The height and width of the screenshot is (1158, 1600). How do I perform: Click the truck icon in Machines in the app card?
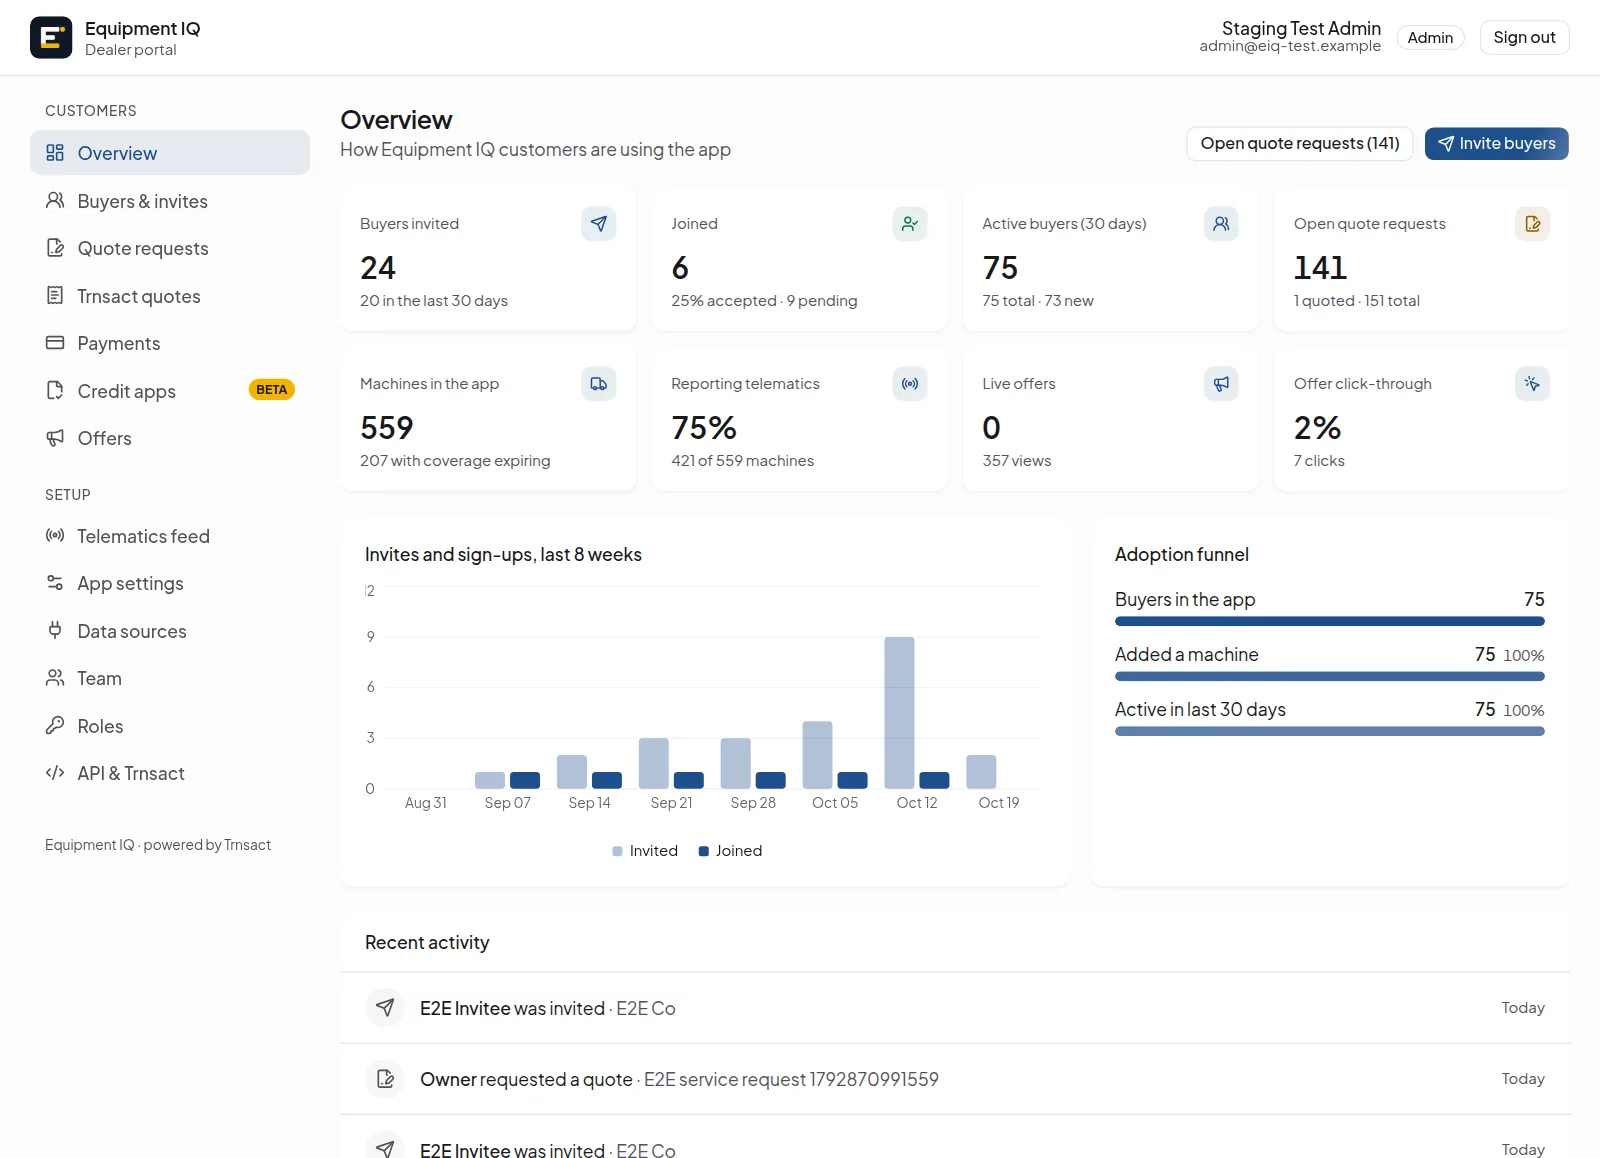point(599,384)
